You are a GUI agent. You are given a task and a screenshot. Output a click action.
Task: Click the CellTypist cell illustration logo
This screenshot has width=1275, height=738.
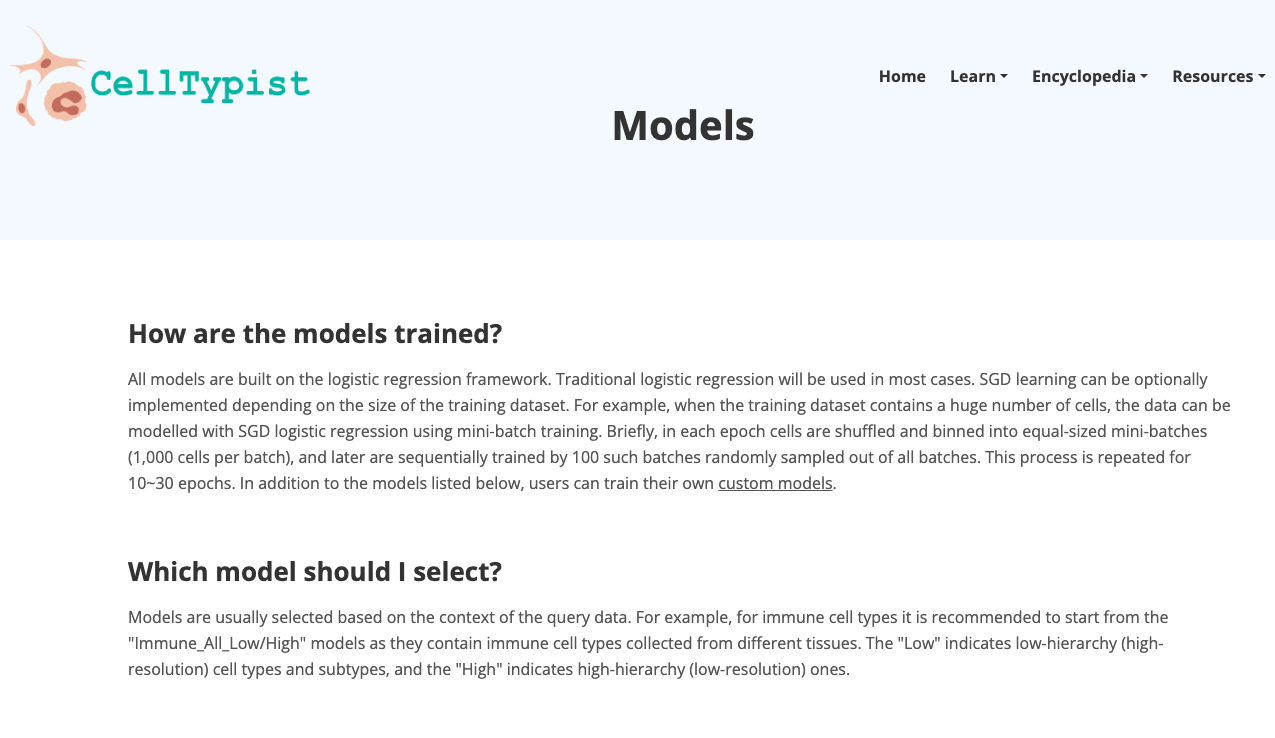coord(48,78)
